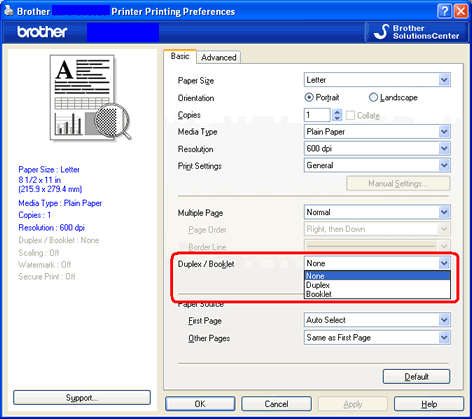Click the brother logo in the banner

coord(42,32)
